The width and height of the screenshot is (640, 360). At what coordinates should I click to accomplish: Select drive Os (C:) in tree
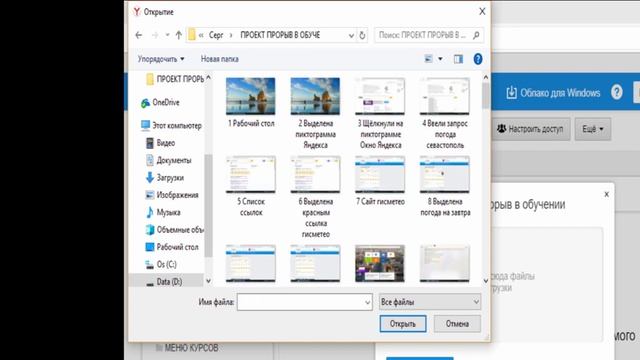(x=161, y=264)
